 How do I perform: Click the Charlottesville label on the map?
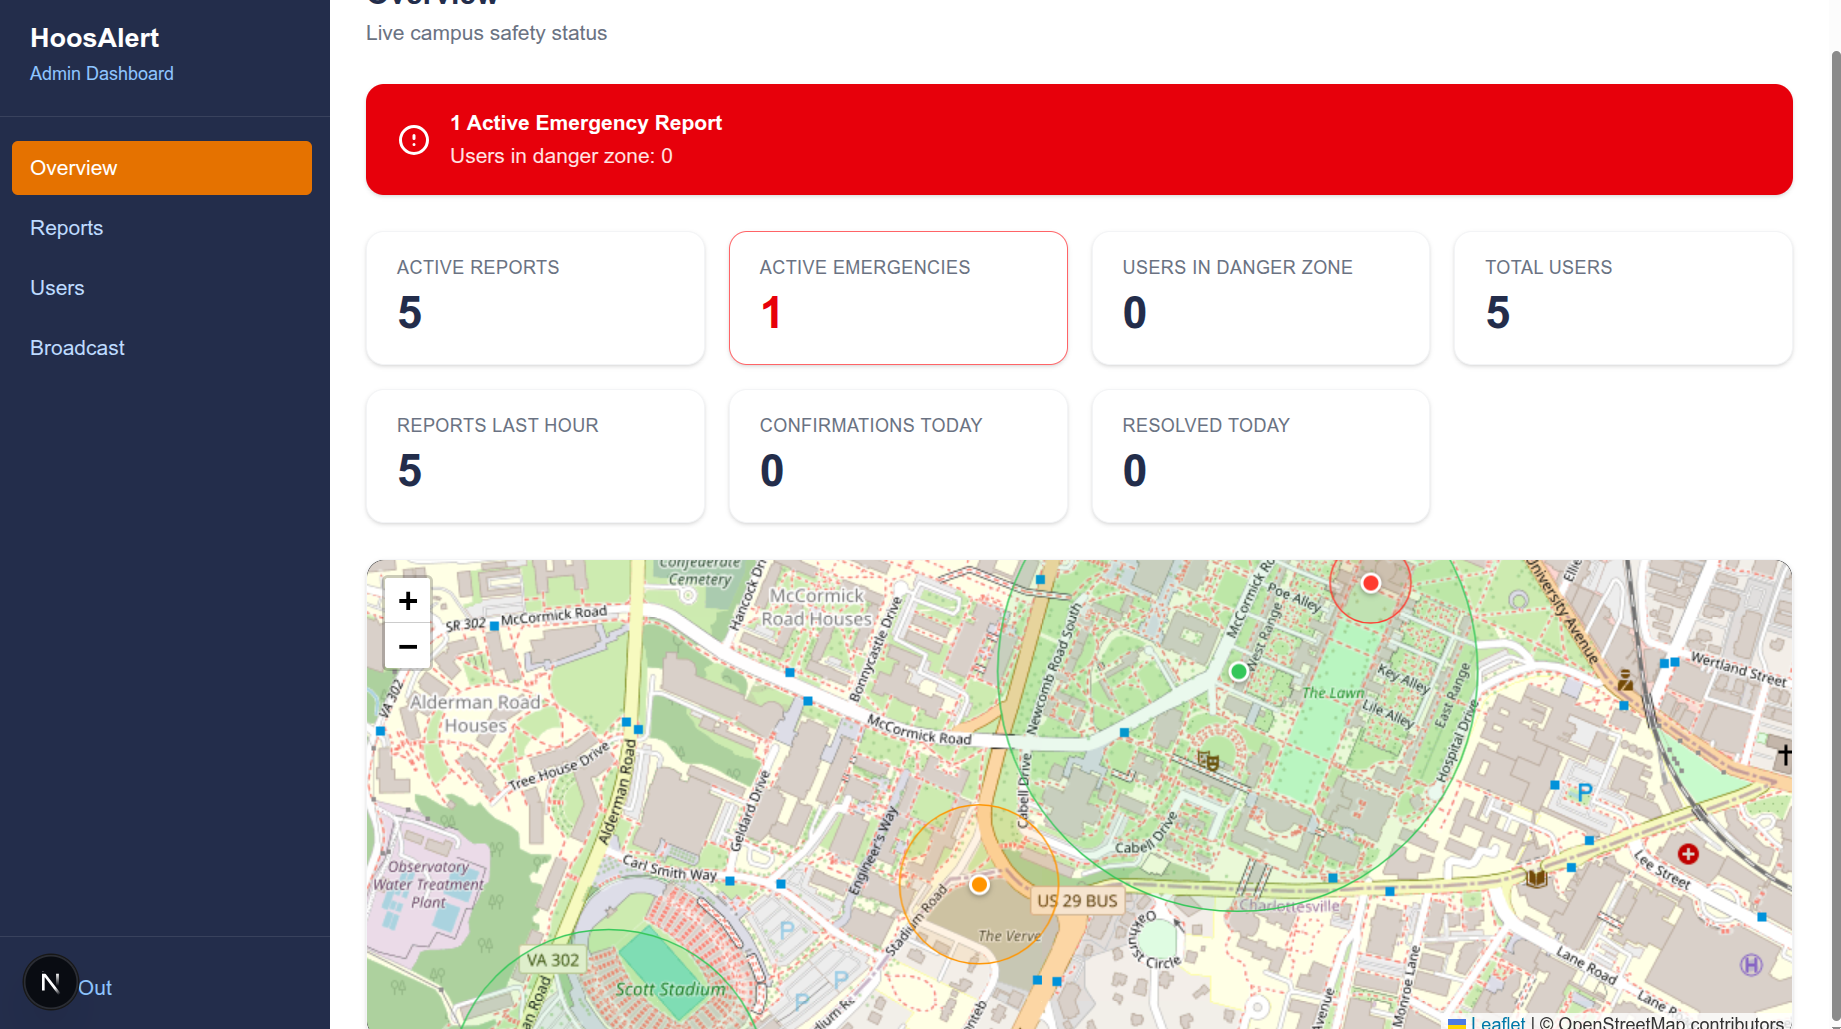coord(1290,906)
